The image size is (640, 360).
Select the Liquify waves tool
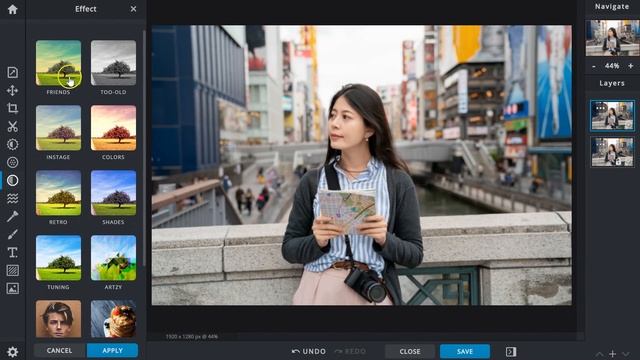tap(12, 198)
